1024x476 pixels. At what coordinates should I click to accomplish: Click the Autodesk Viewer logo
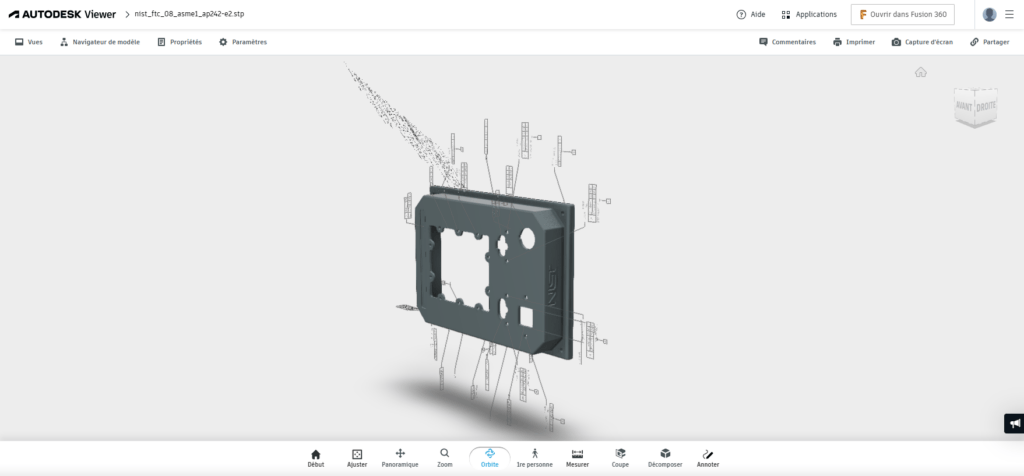(62, 14)
